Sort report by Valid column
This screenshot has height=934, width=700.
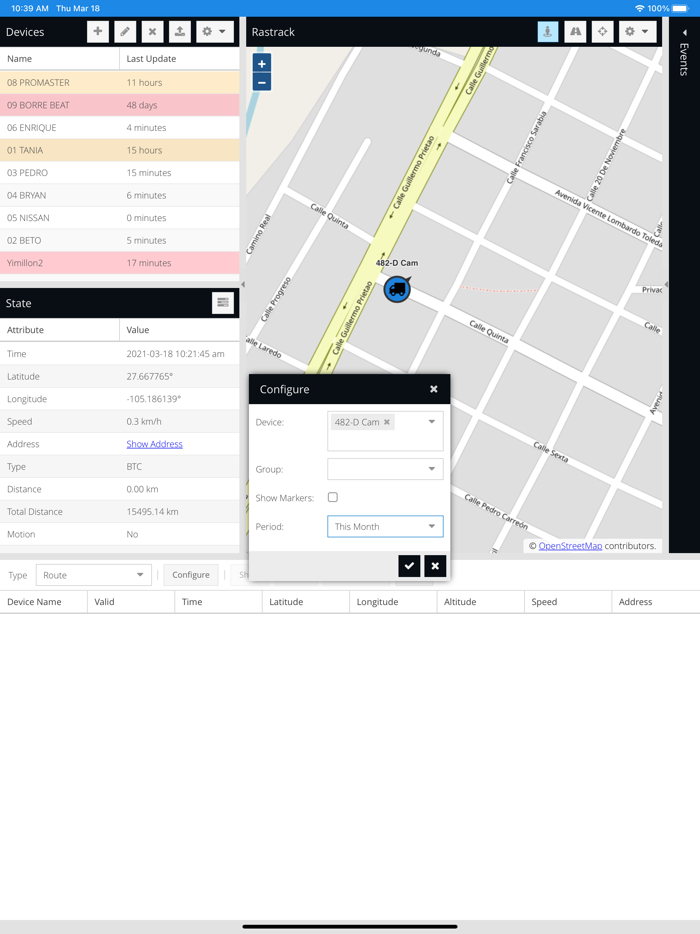click(x=131, y=602)
